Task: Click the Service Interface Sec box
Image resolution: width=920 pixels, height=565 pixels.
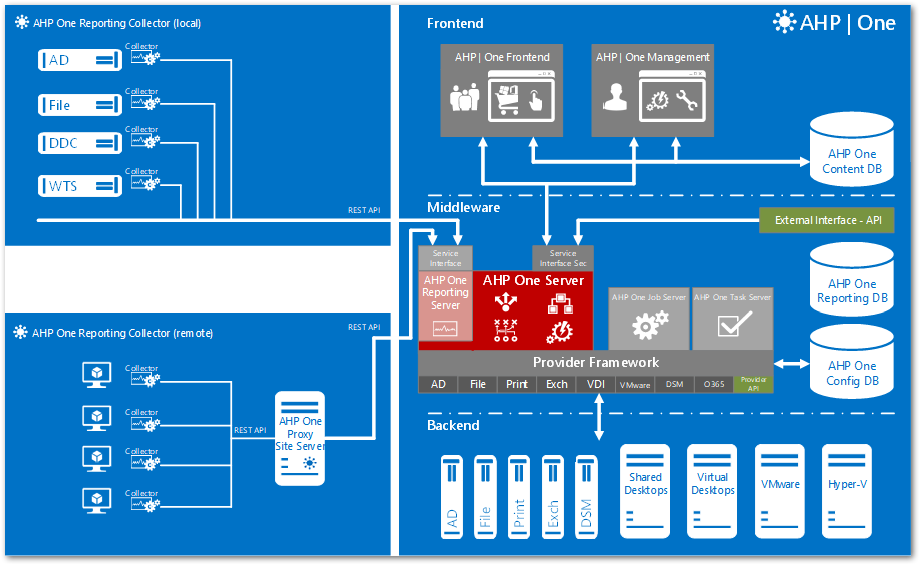Action: pyautogui.click(x=563, y=258)
